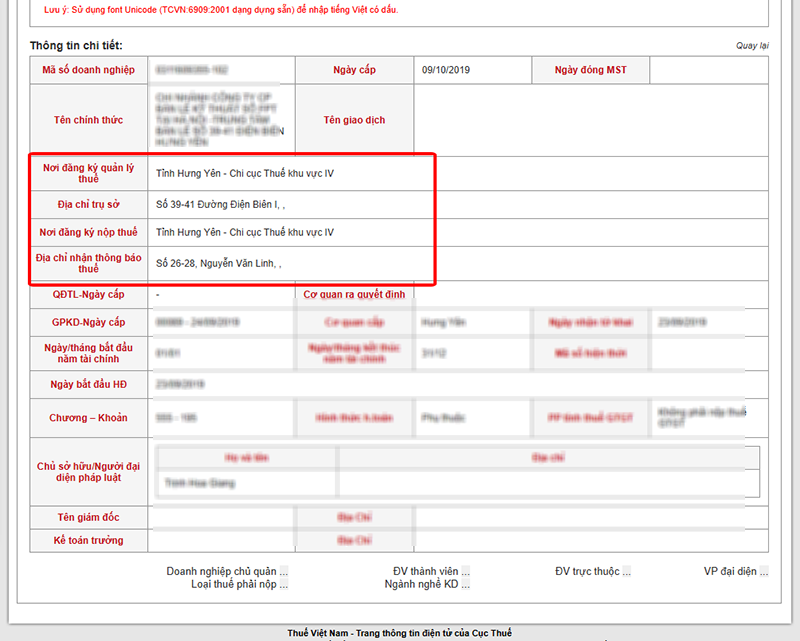The height and width of the screenshot is (641, 800).
Task: Click 'Tên chính thức' label cell
Action: click(x=89, y=120)
